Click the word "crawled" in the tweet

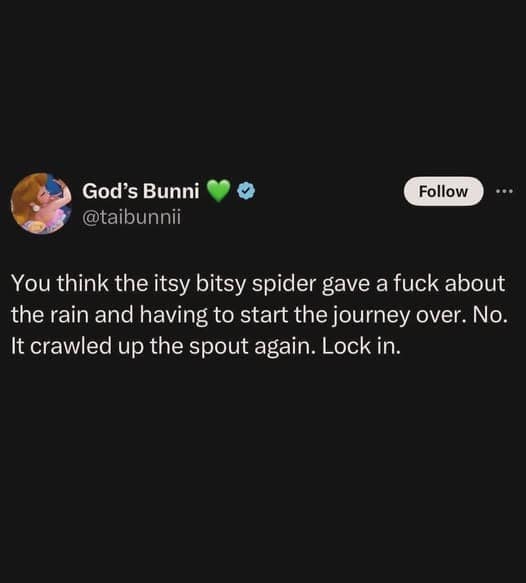[71, 347]
